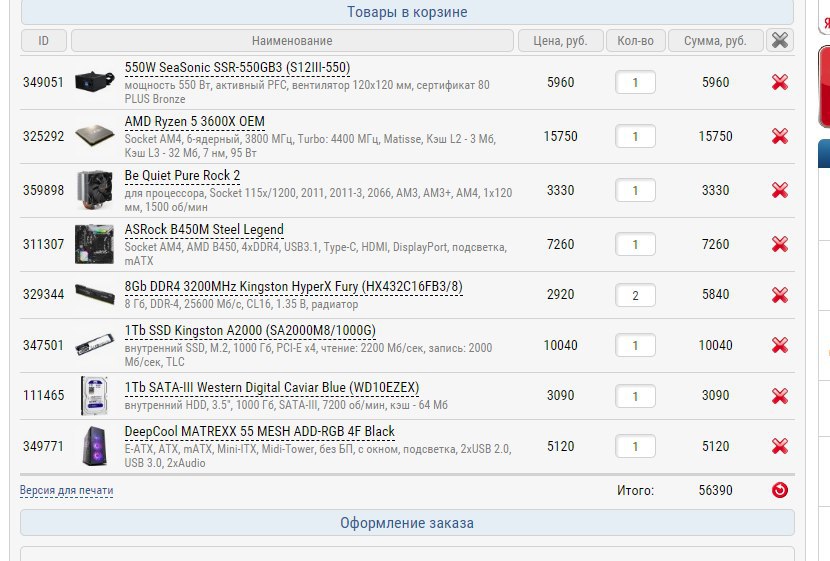Open DeepCool MATREXX 55 MESH link
This screenshot has height=561, width=830.
(259, 432)
